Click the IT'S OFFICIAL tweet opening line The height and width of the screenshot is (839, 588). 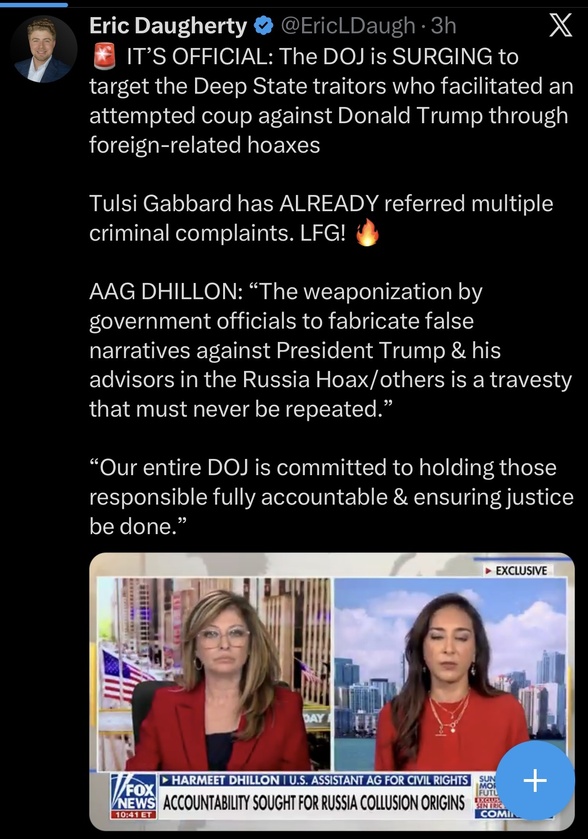pyautogui.click(x=331, y=101)
